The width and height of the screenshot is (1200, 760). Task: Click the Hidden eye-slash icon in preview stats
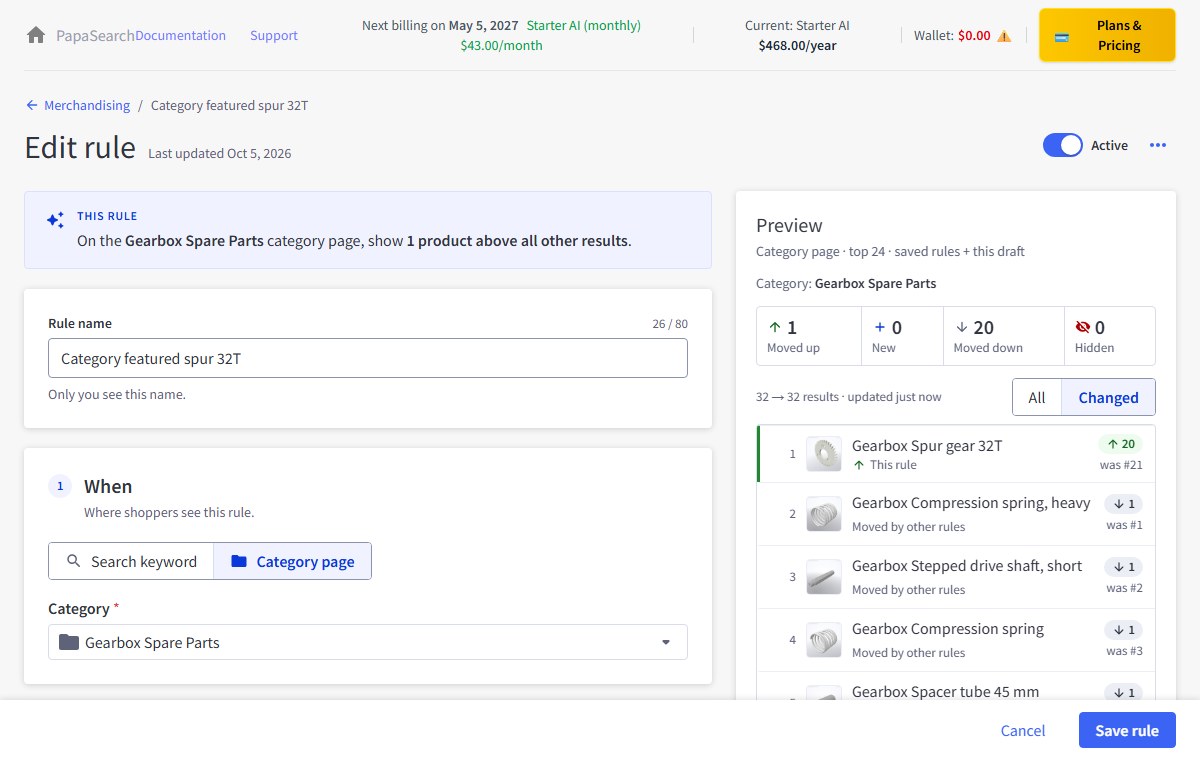tap(1083, 327)
